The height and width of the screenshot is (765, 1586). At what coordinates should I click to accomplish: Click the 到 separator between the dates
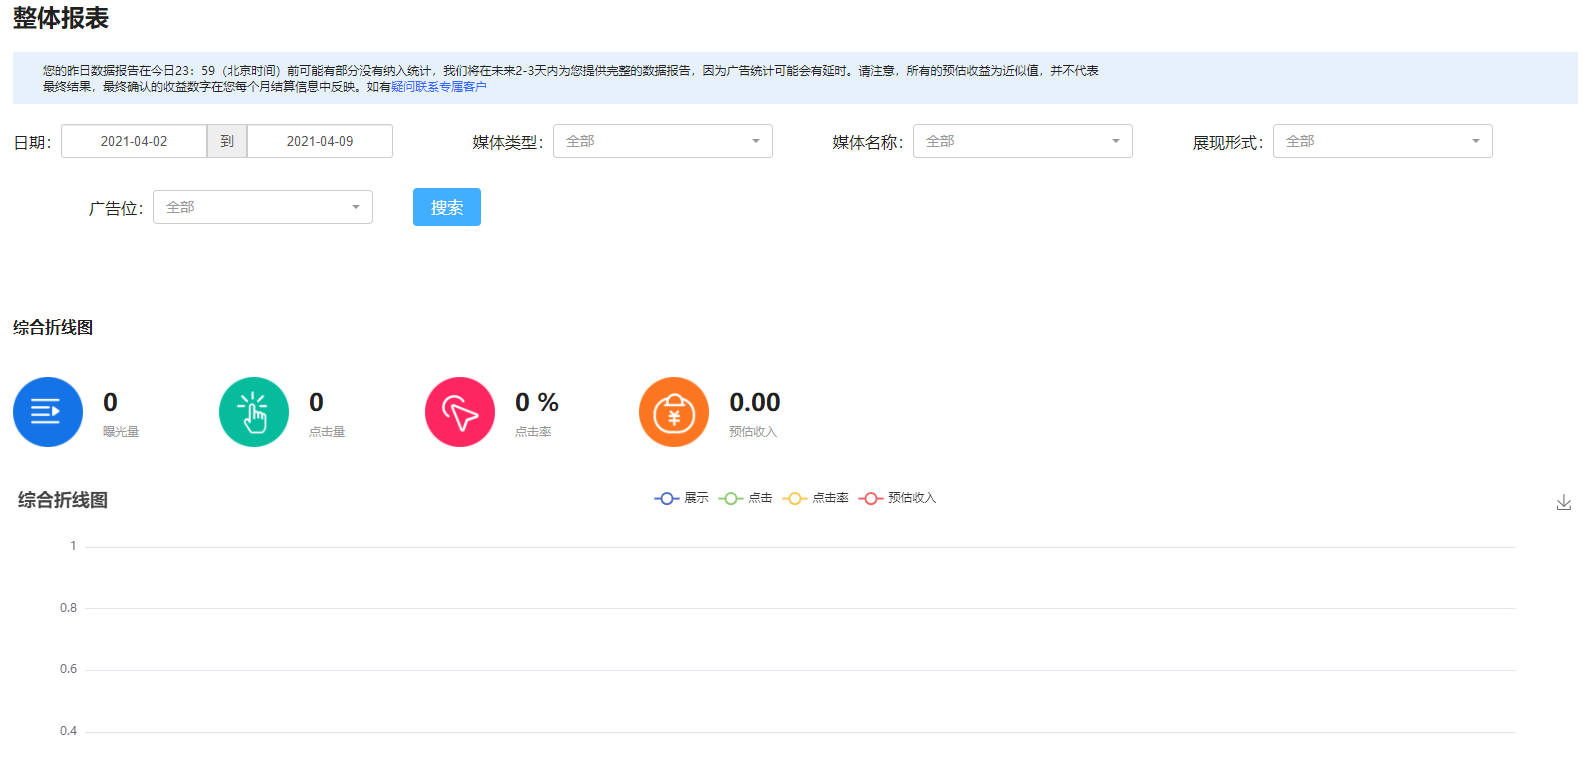[x=227, y=141]
